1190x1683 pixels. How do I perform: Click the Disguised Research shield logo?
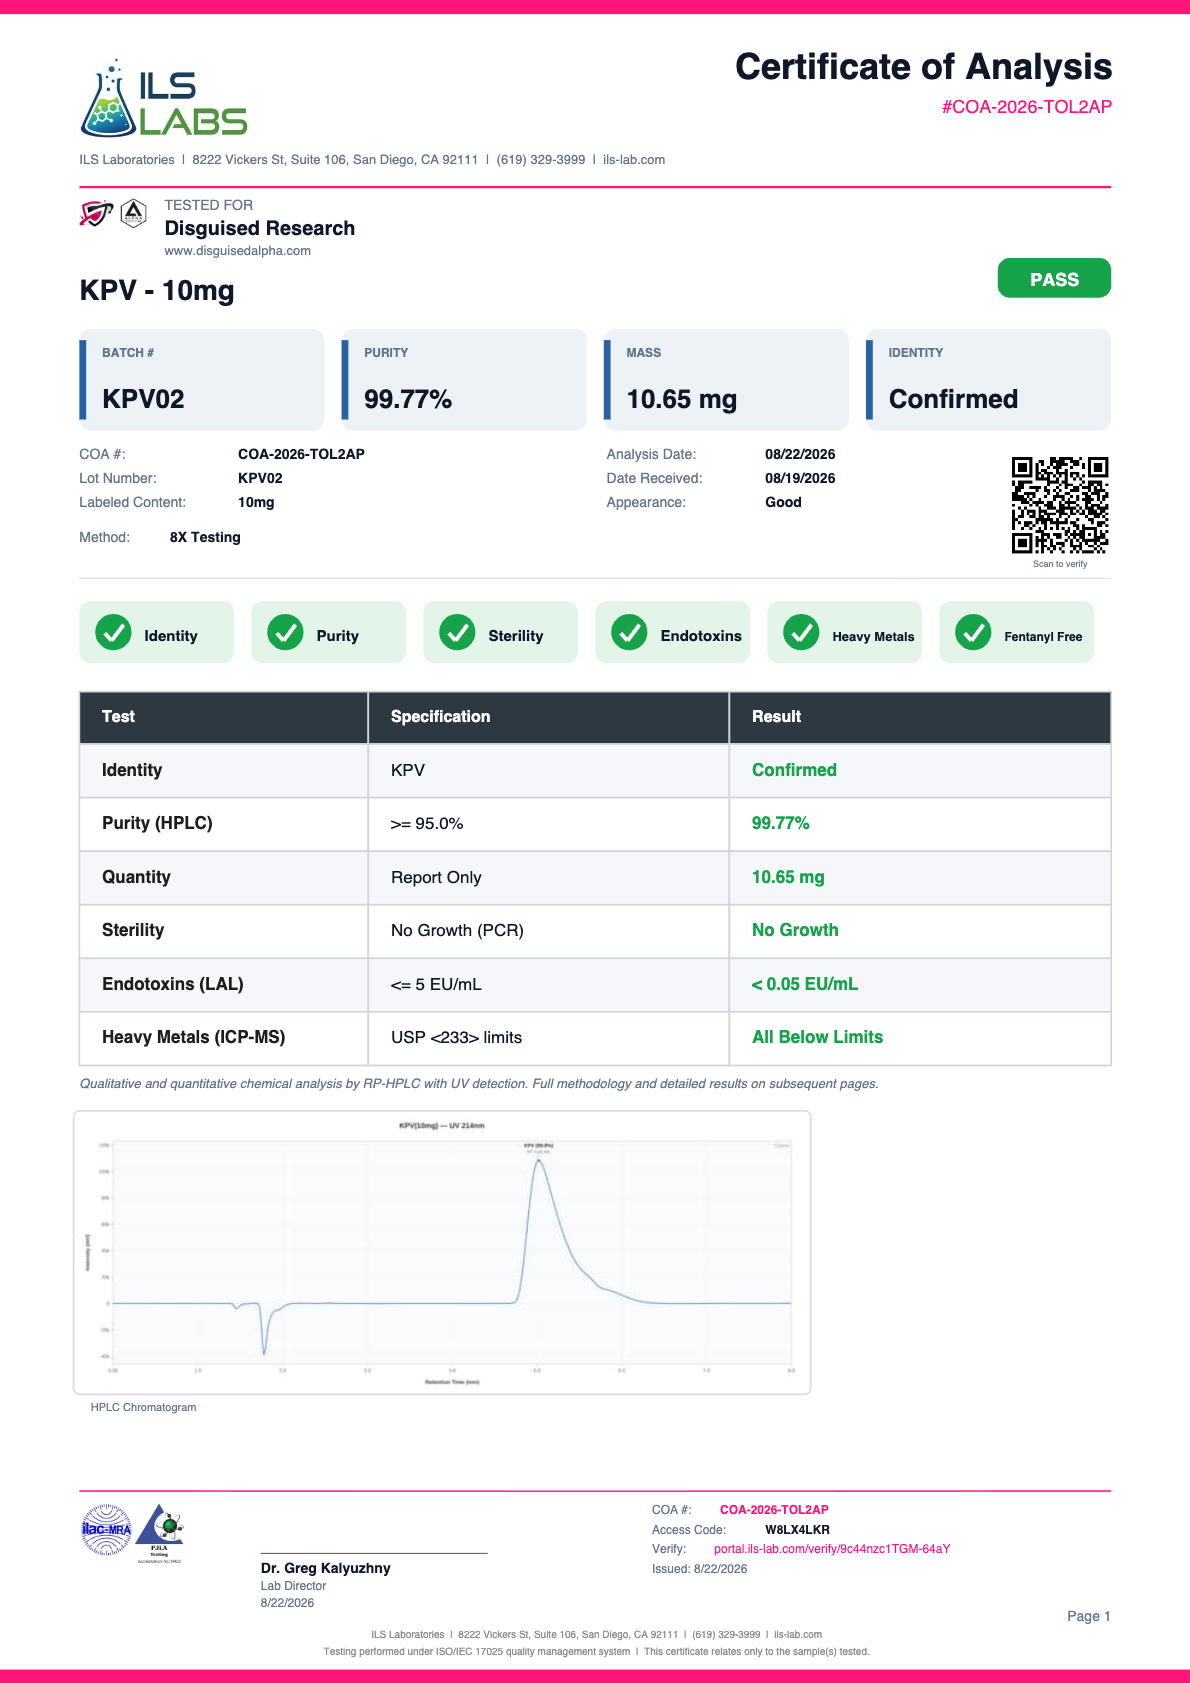tap(96, 213)
